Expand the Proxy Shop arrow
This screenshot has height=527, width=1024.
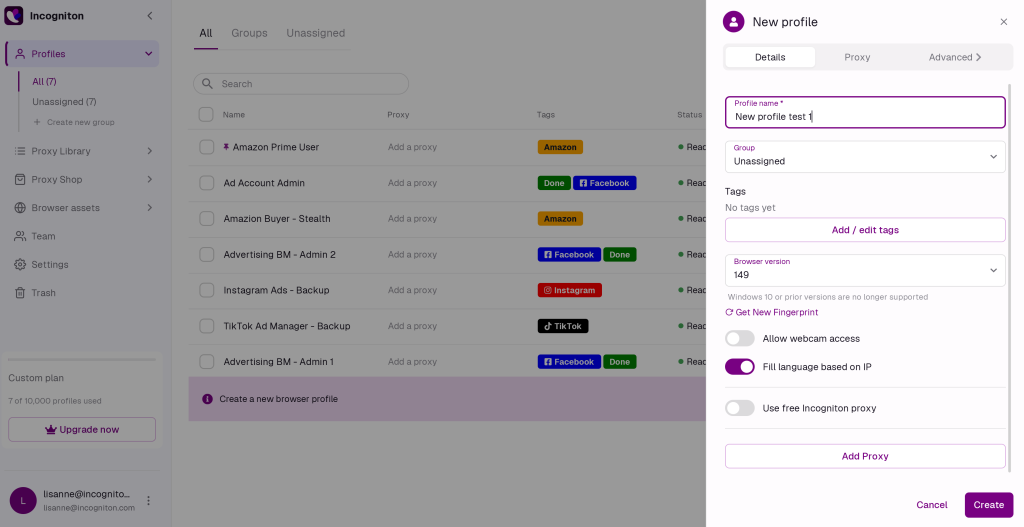tap(150, 180)
